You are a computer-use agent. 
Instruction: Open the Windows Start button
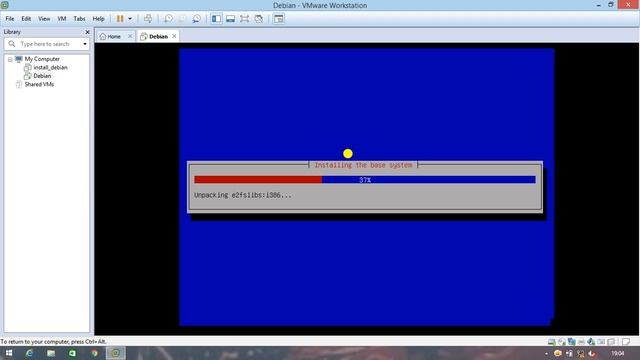click(9, 353)
